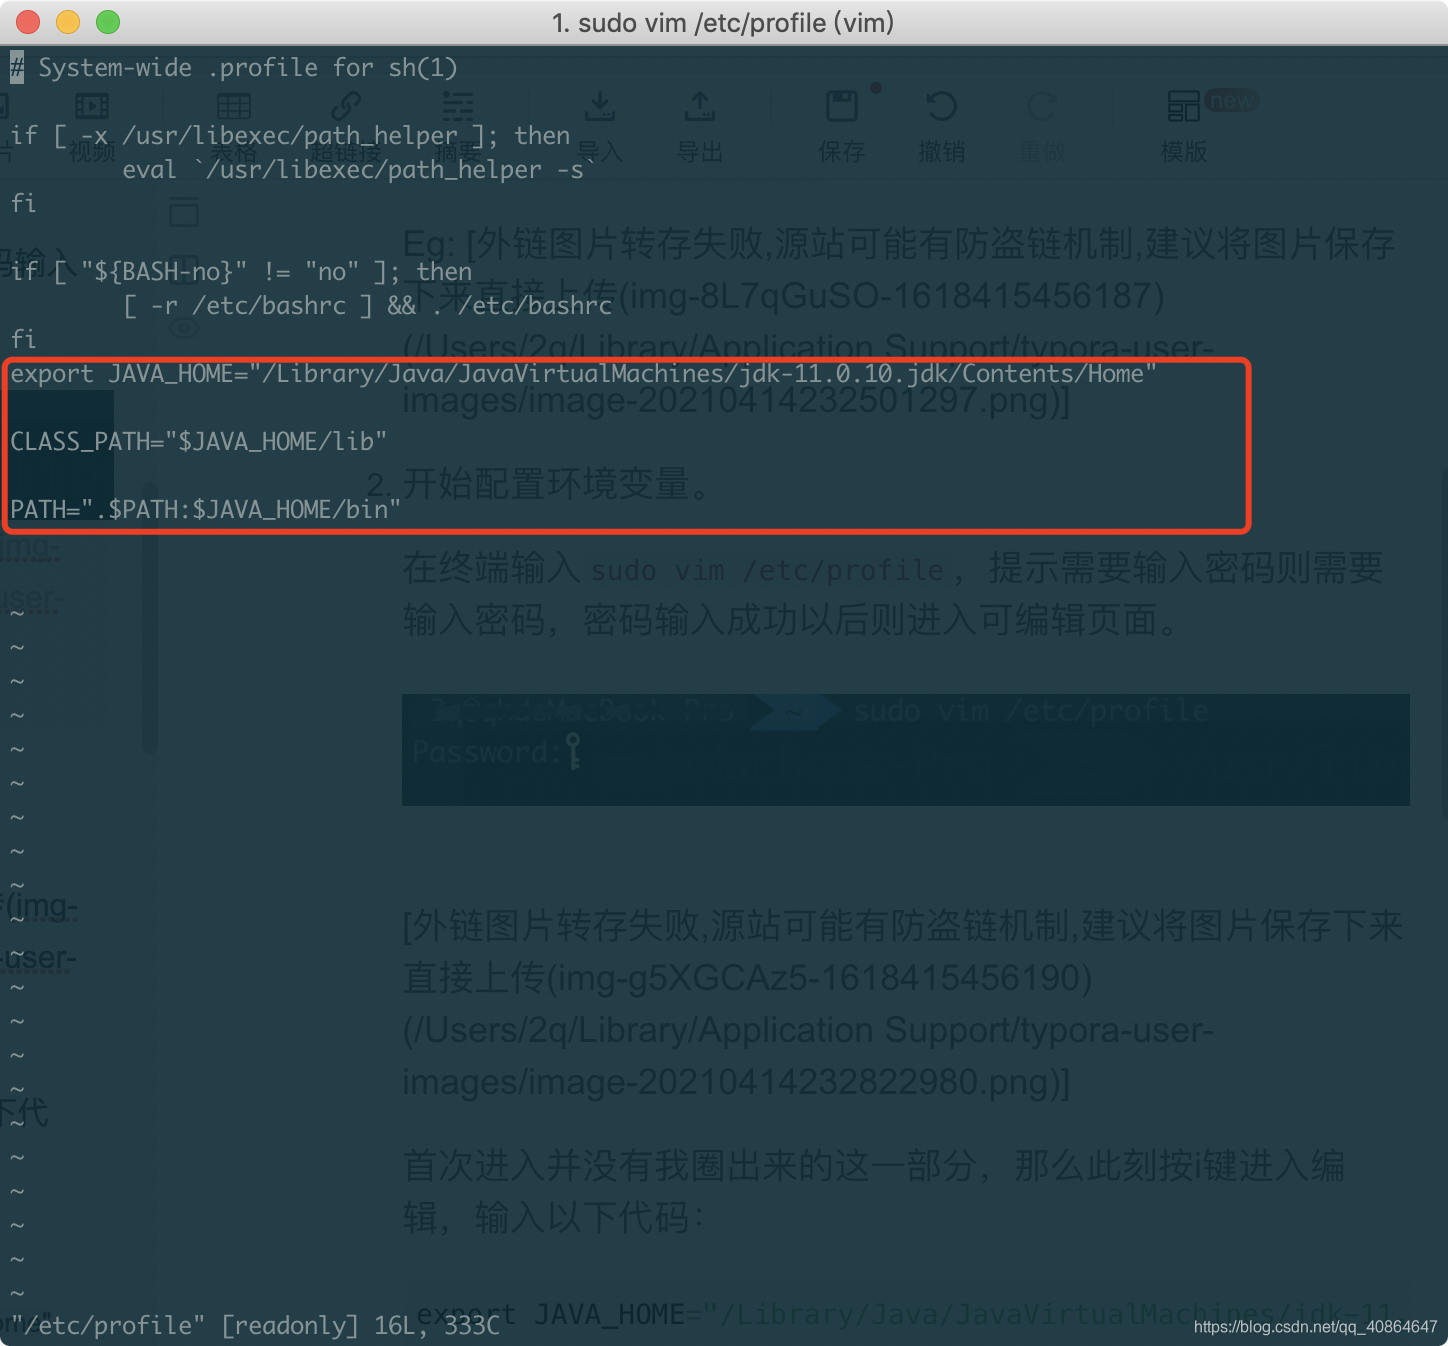Click the line 'if [ "${BASH-no}" != "no" ]; then'
This screenshot has width=1448, height=1346.
coord(241,272)
